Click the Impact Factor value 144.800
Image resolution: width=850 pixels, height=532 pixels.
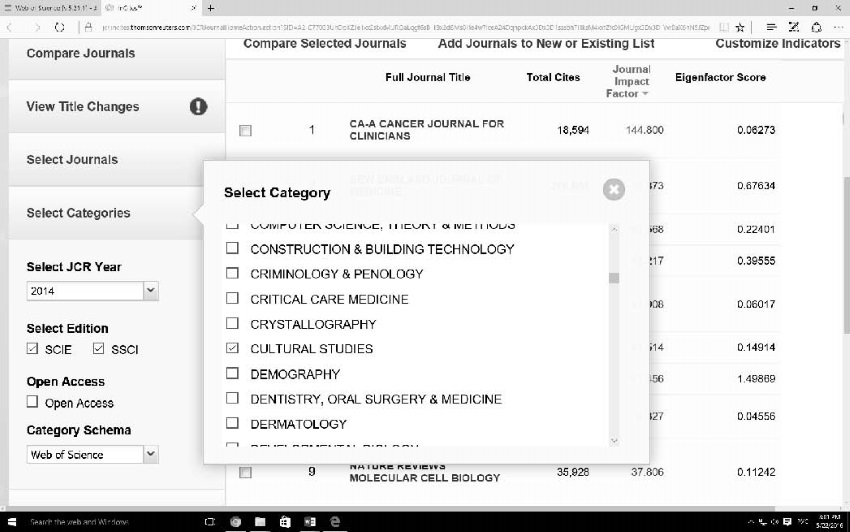[x=645, y=130]
